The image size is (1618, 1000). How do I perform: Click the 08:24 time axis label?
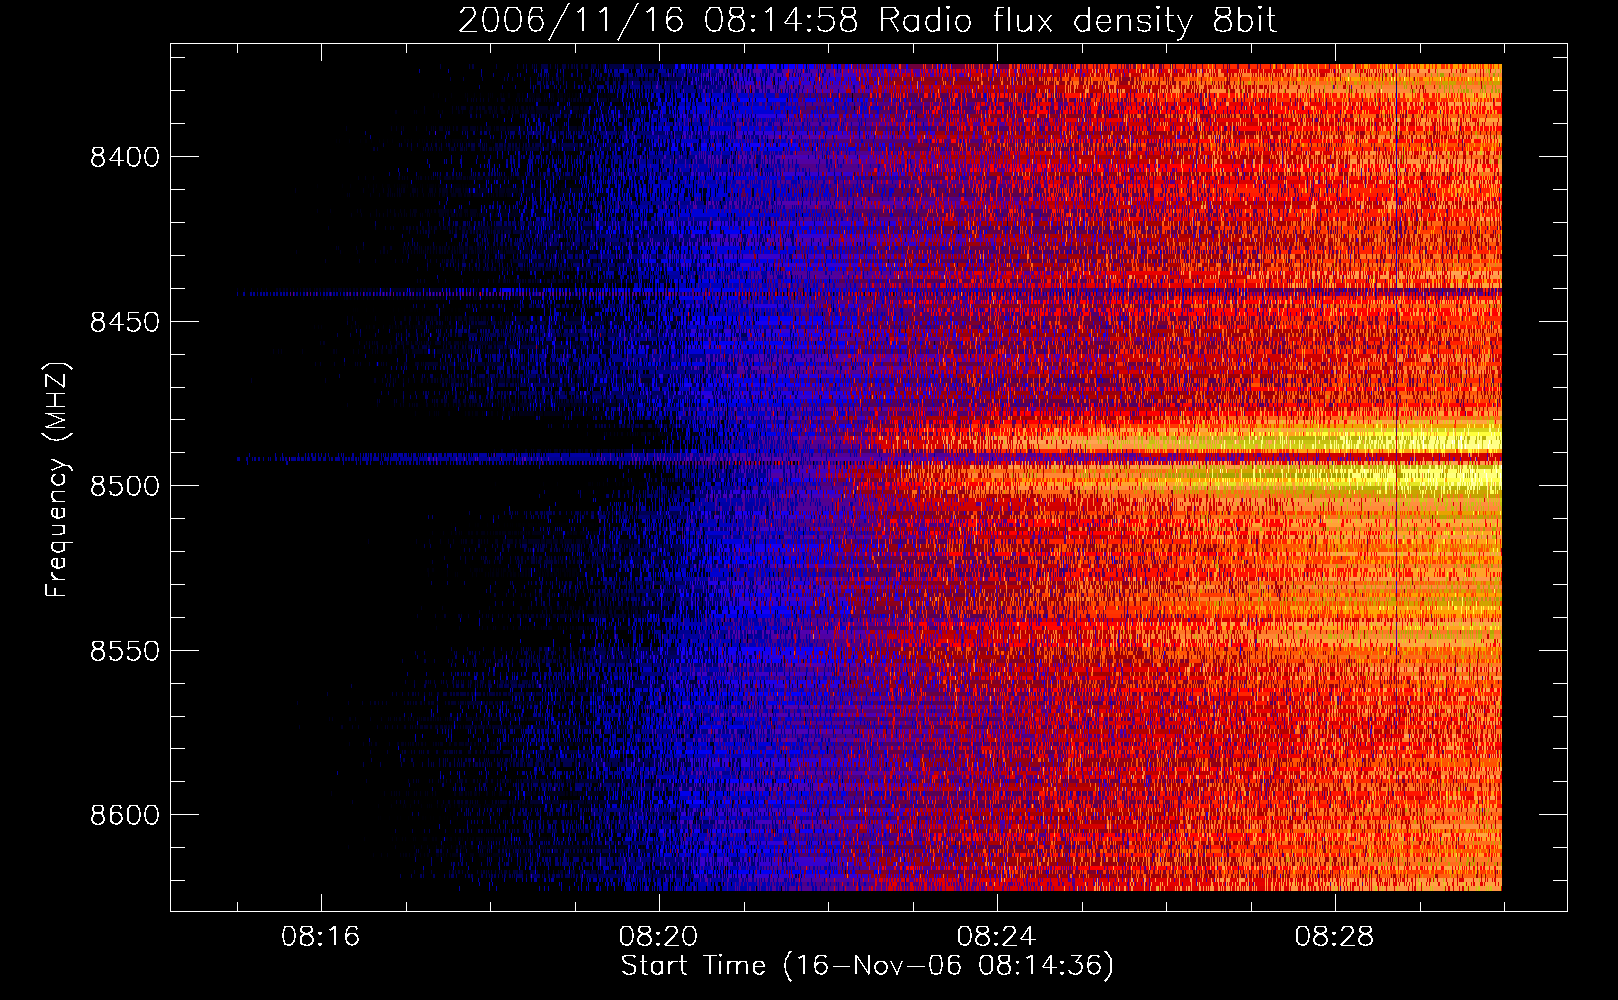click(997, 937)
